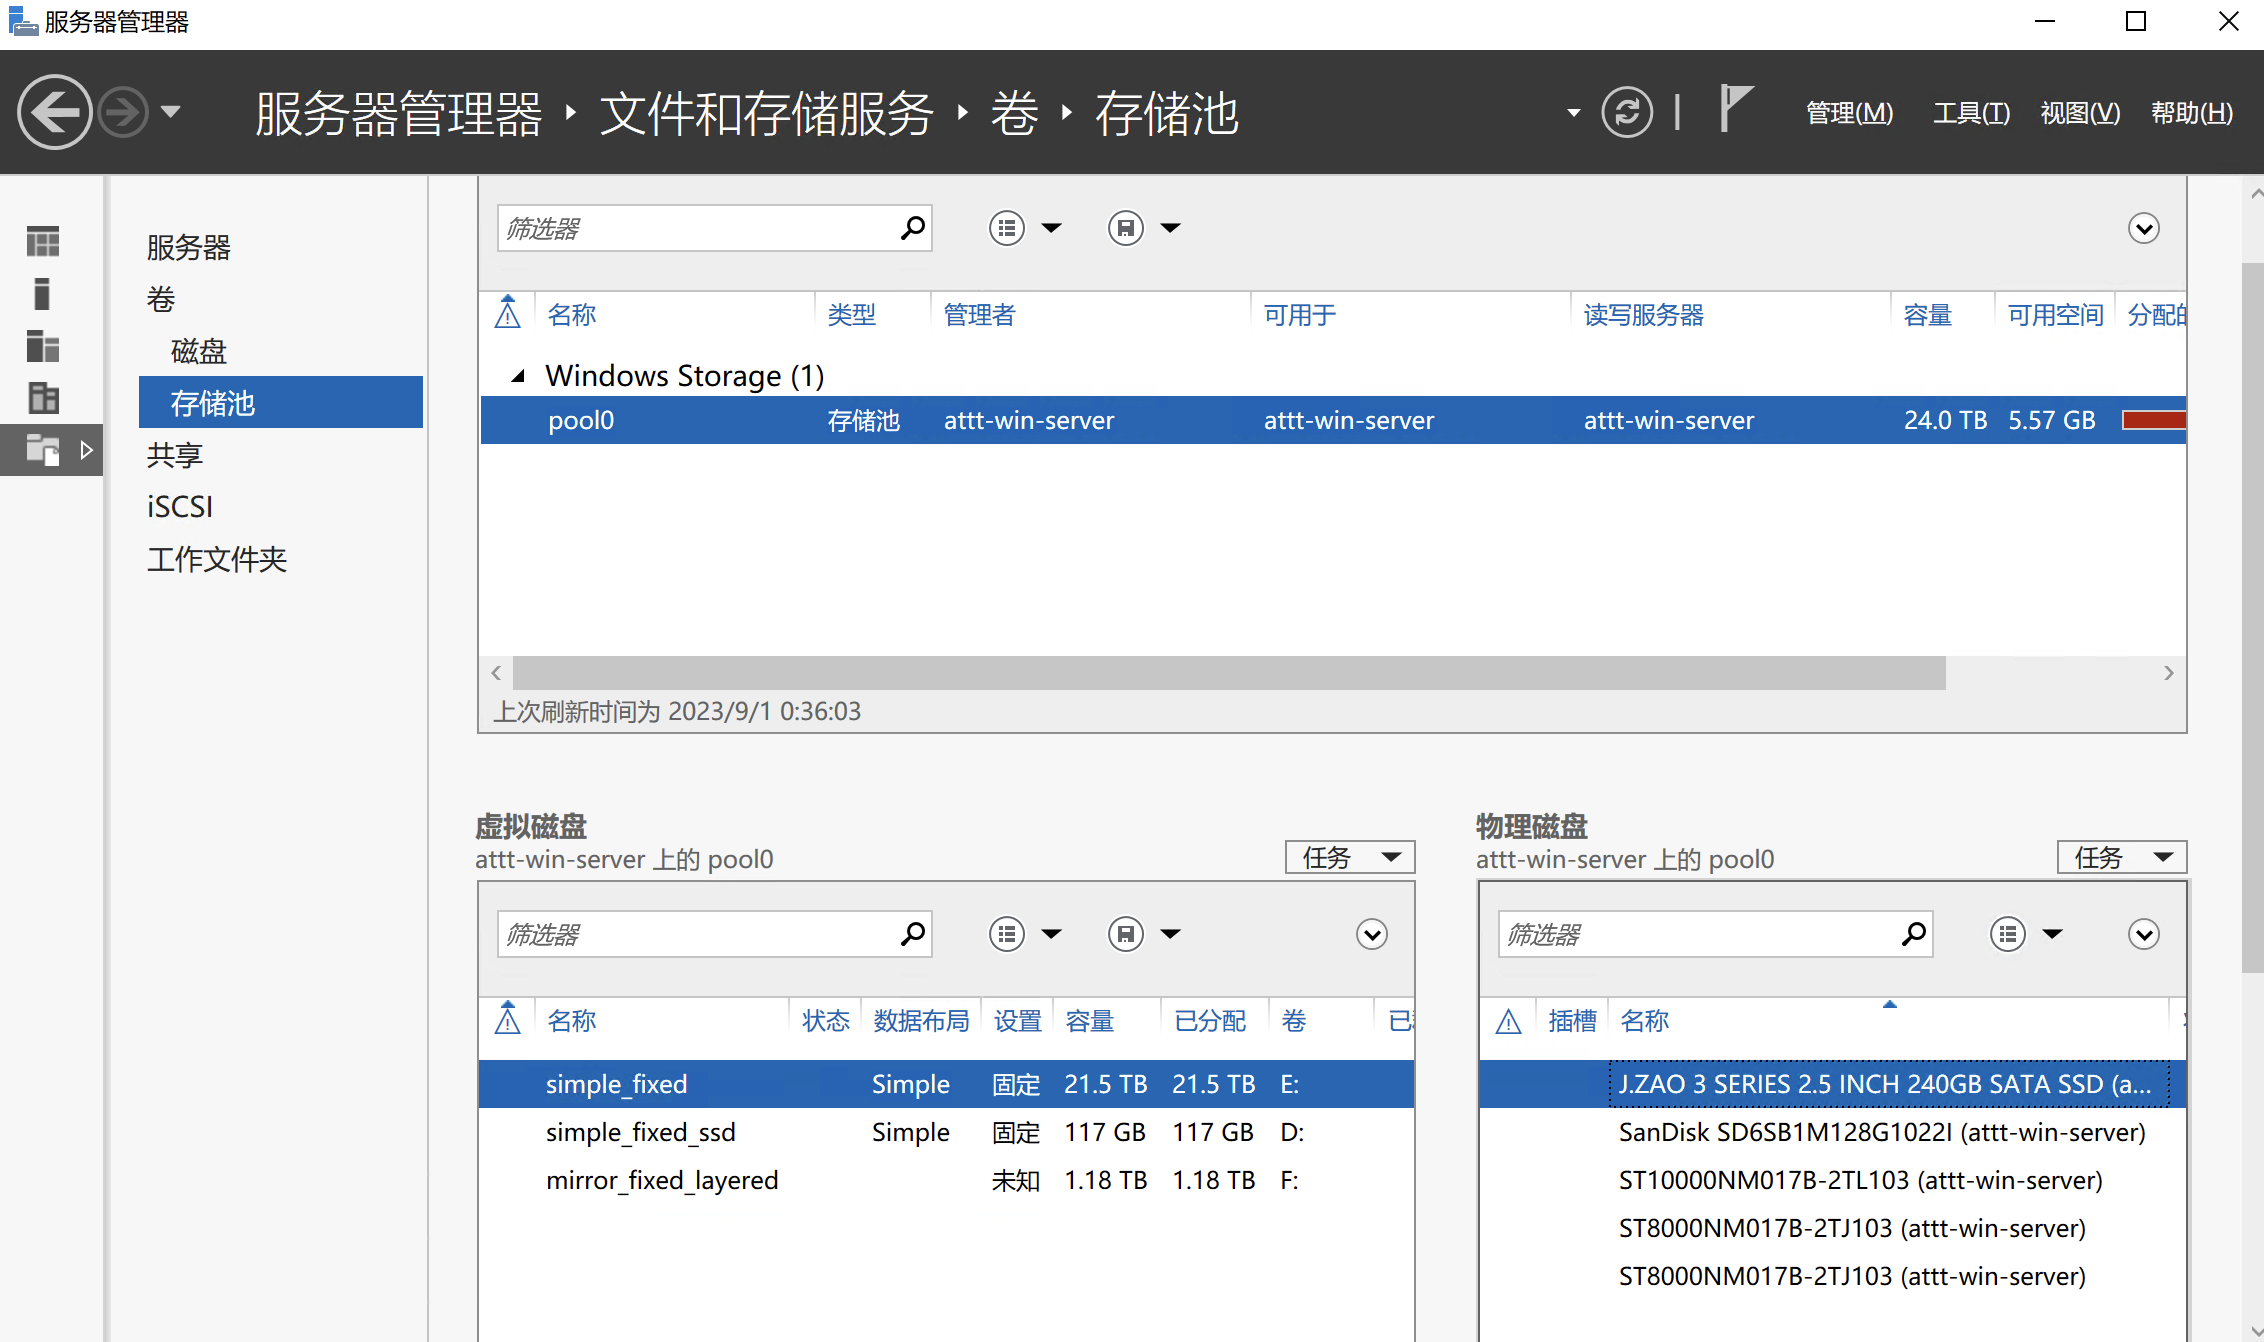This screenshot has width=2264, height=1342.
Task: Click list options icon in physical disk toolbar
Action: [x=2008, y=934]
